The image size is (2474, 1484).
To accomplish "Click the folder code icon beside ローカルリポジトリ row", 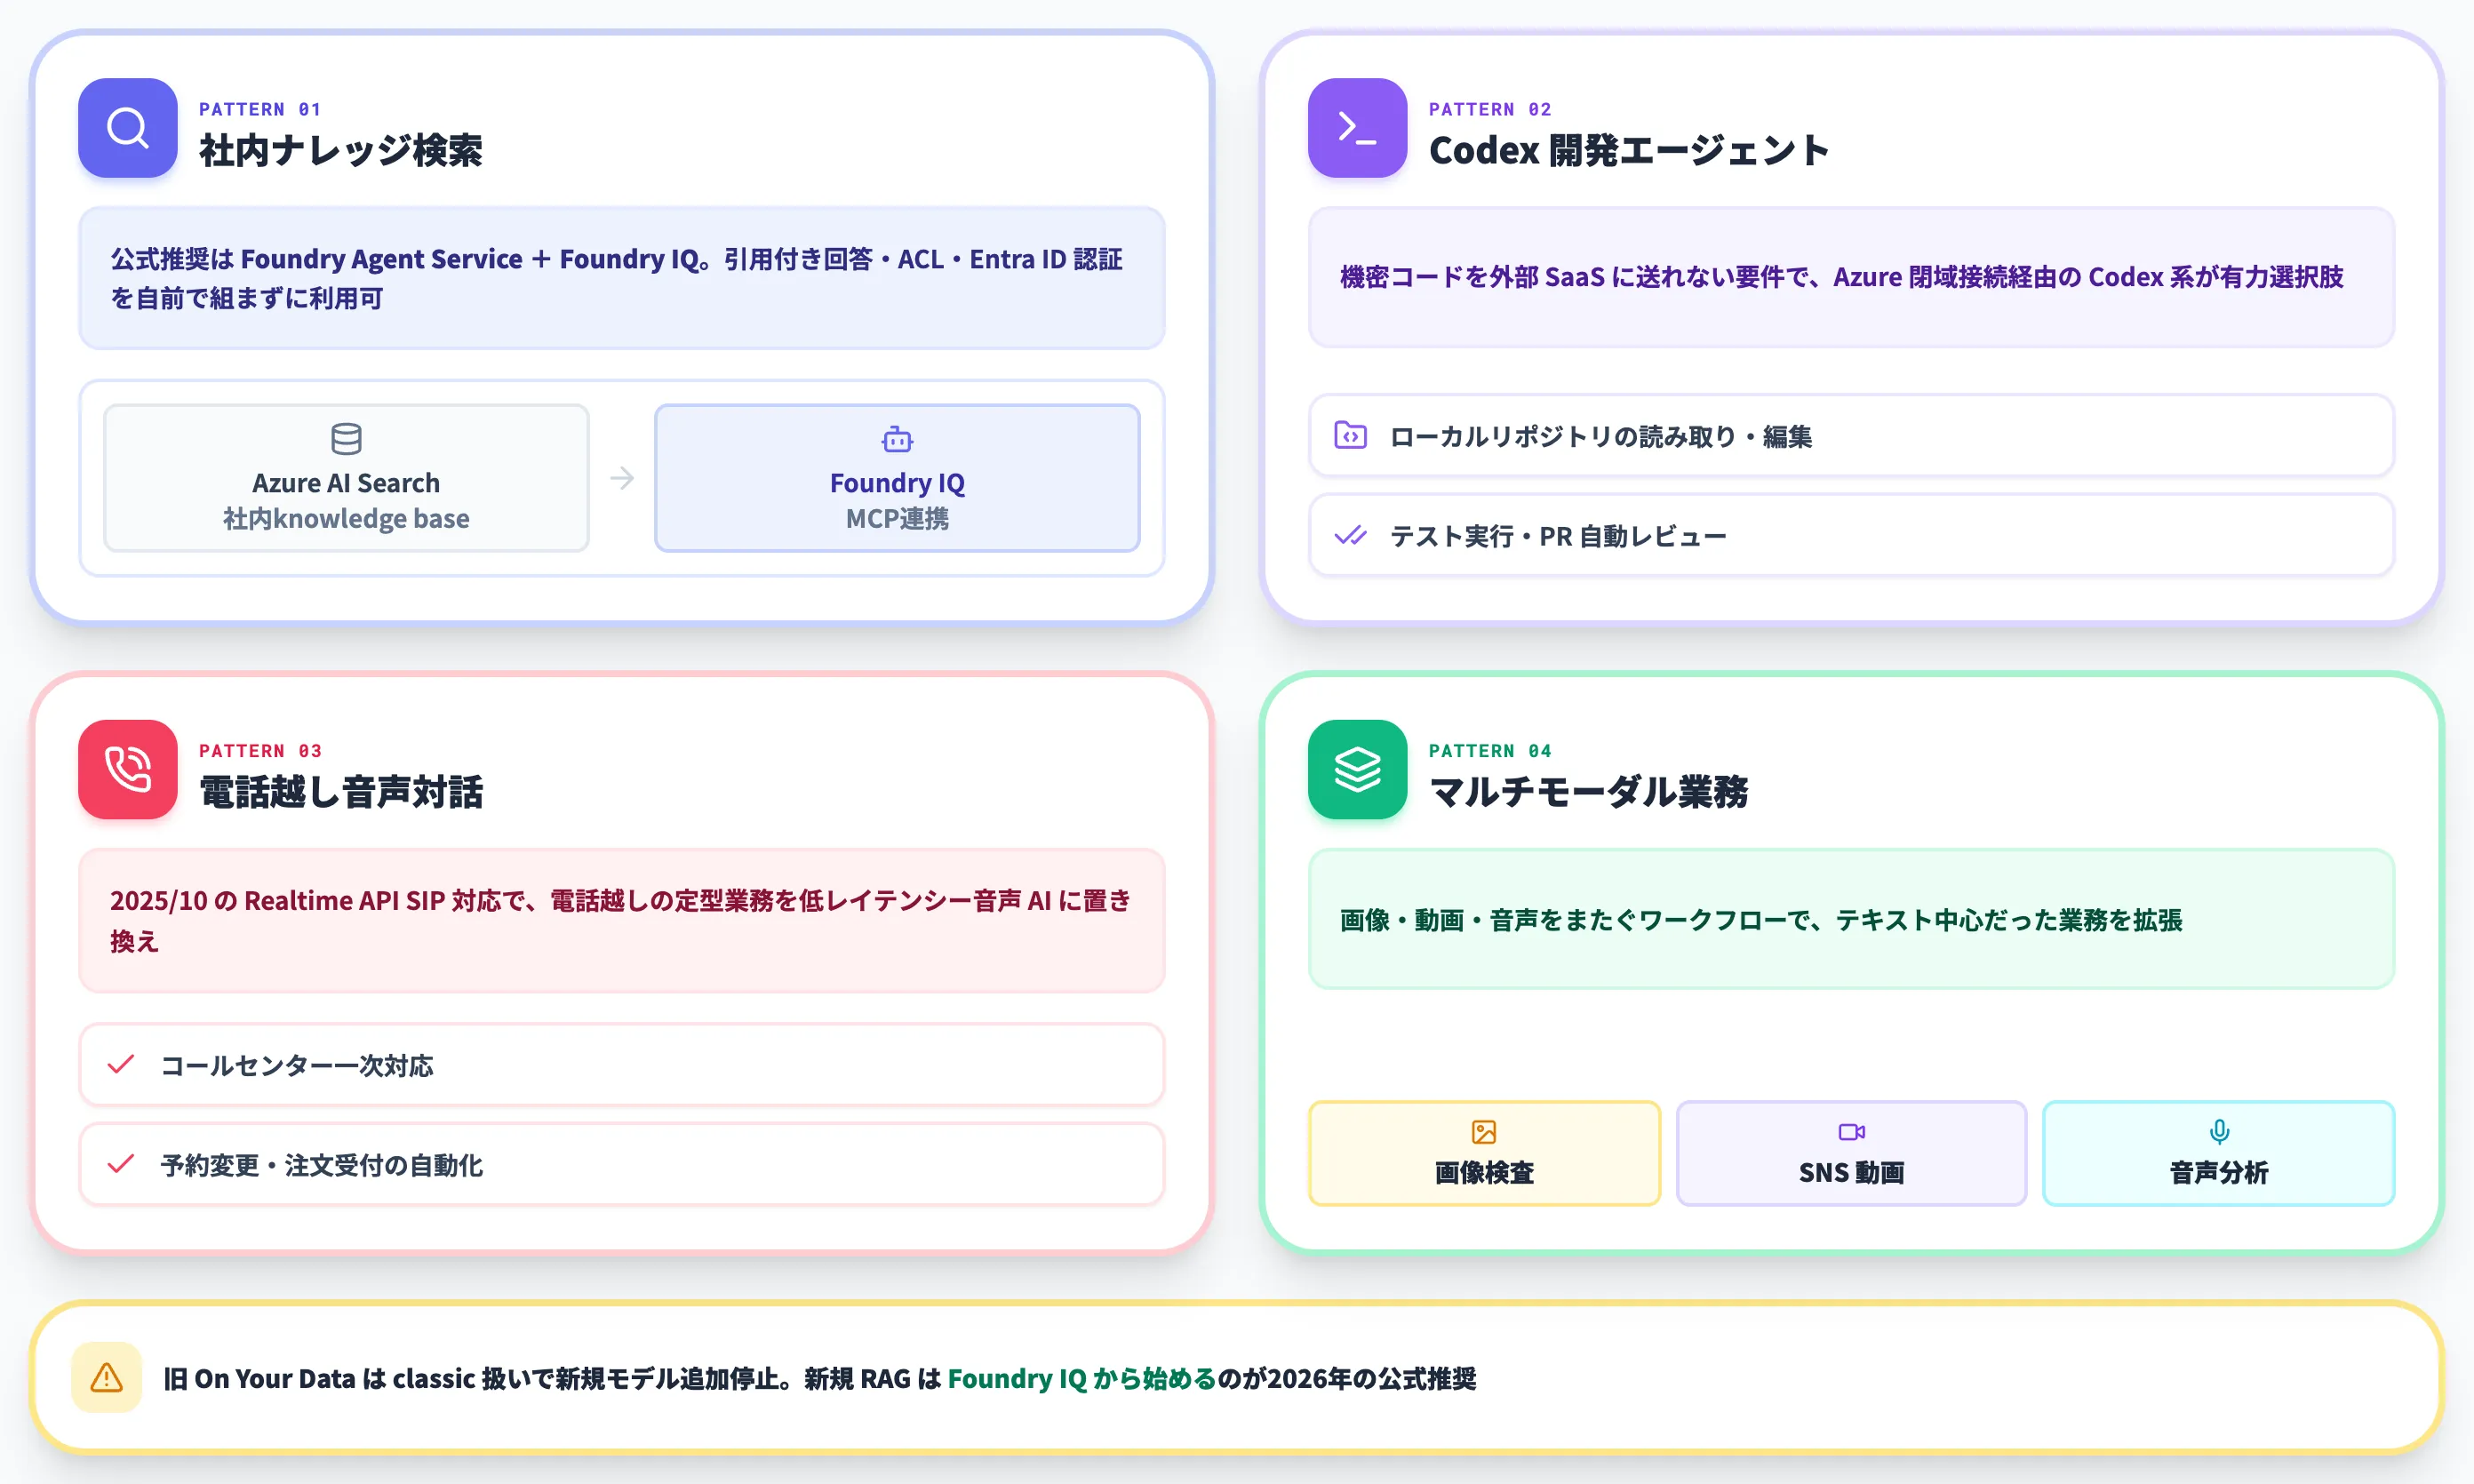I will (1350, 435).
